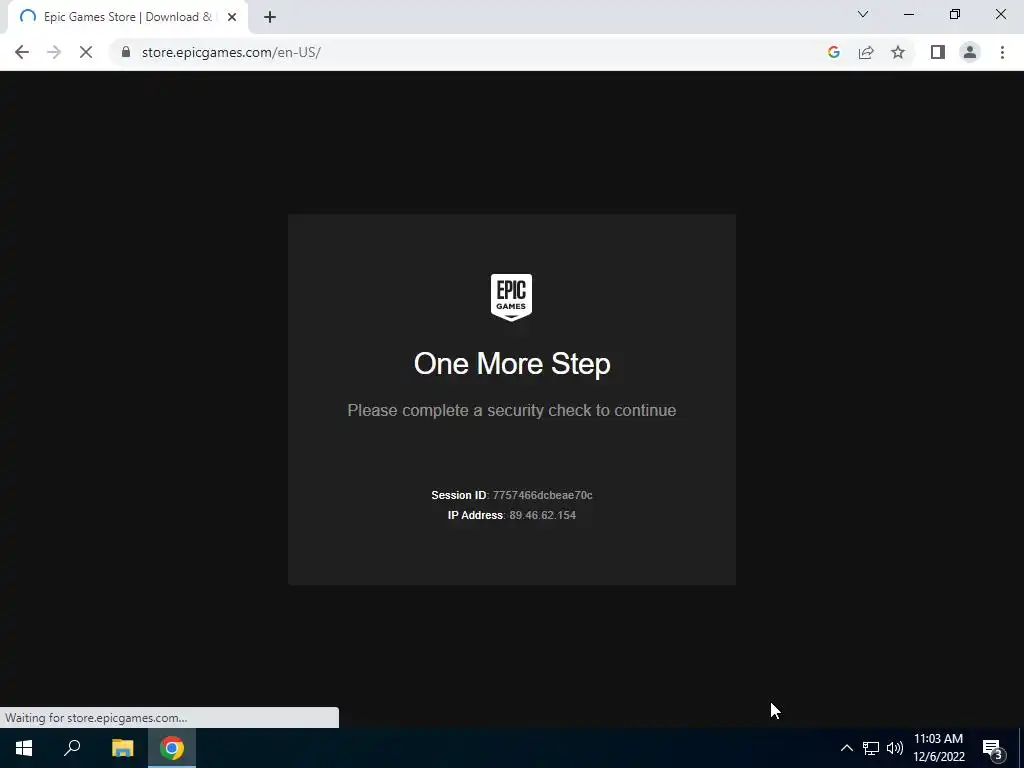
Task: Open a new tab with the plus button
Action: coord(270,17)
